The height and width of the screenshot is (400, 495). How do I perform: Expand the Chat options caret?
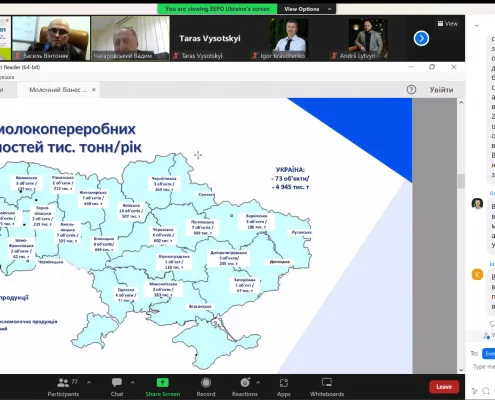(133, 382)
